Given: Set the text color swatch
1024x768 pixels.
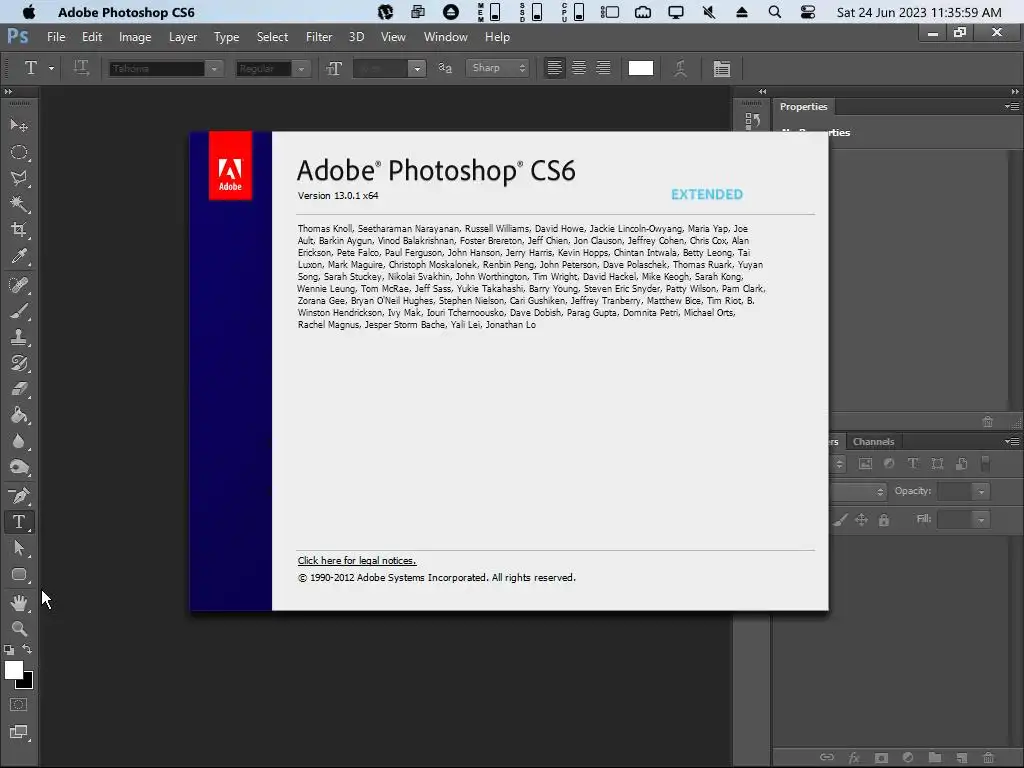Looking at the screenshot, I should tap(641, 68).
